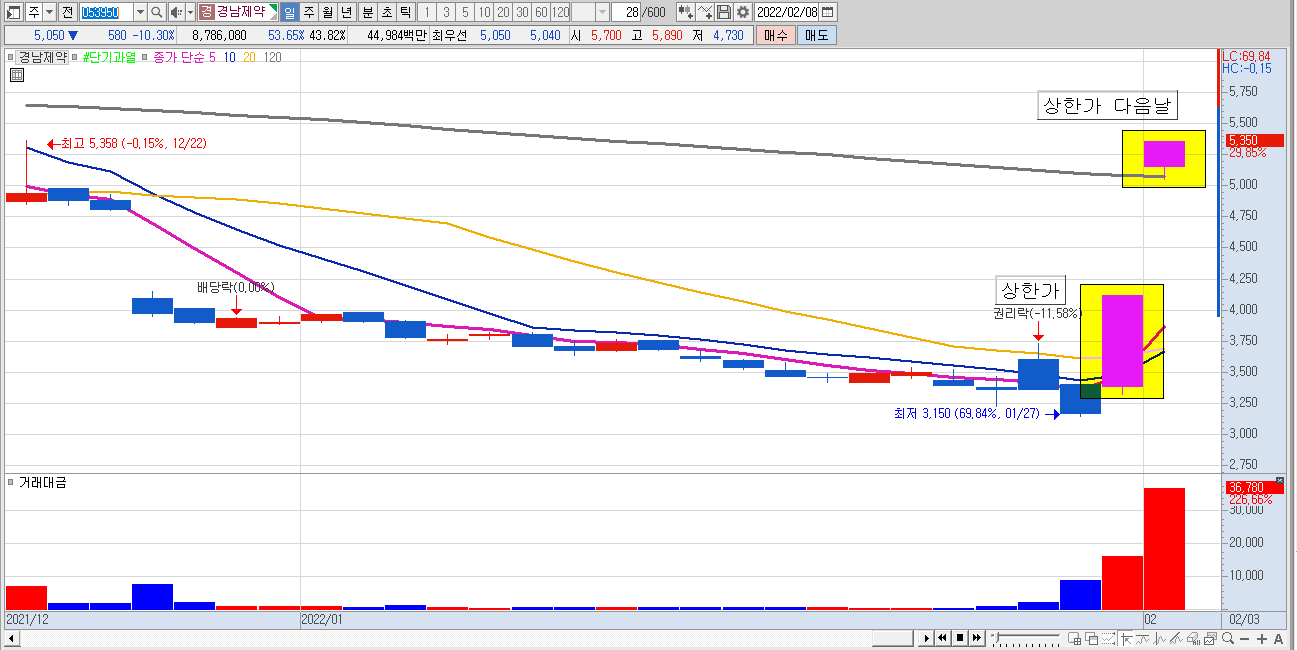Screen dimensions: 1297x650
Task: Select the 초 second chart period
Action: [x=386, y=12]
